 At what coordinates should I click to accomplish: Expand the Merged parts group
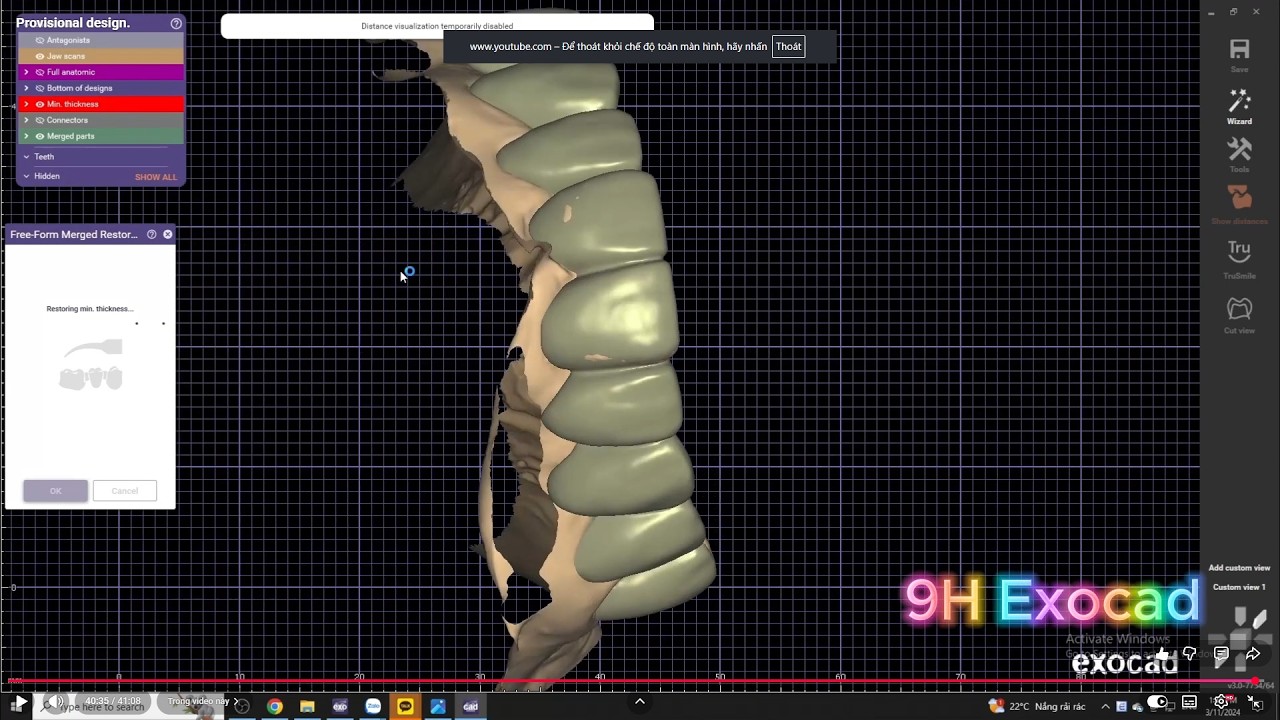tap(26, 136)
